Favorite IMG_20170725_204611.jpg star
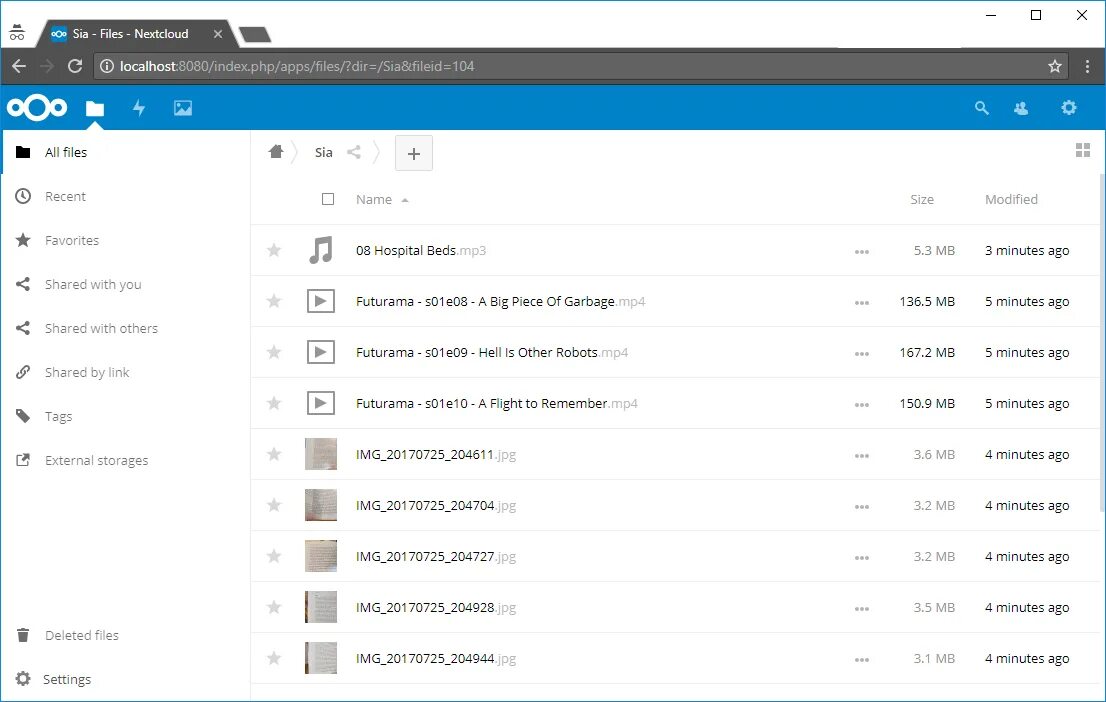1106x702 pixels. point(274,454)
